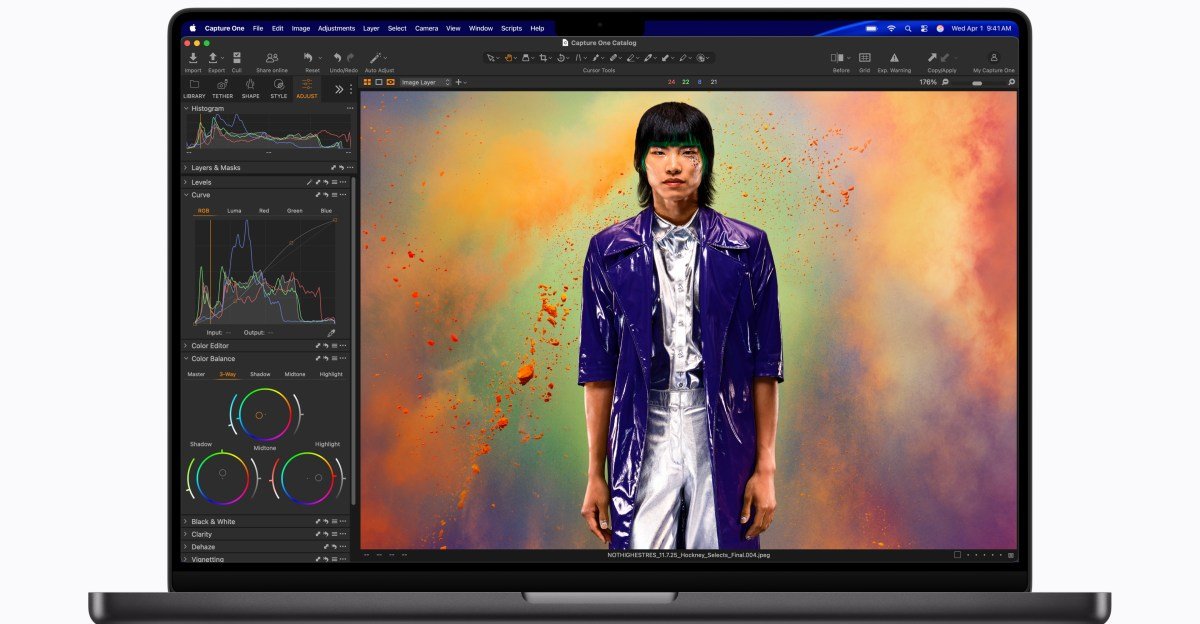Screen dimensions: 1200x624
Task: Open My Capture One
Action: click(995, 57)
